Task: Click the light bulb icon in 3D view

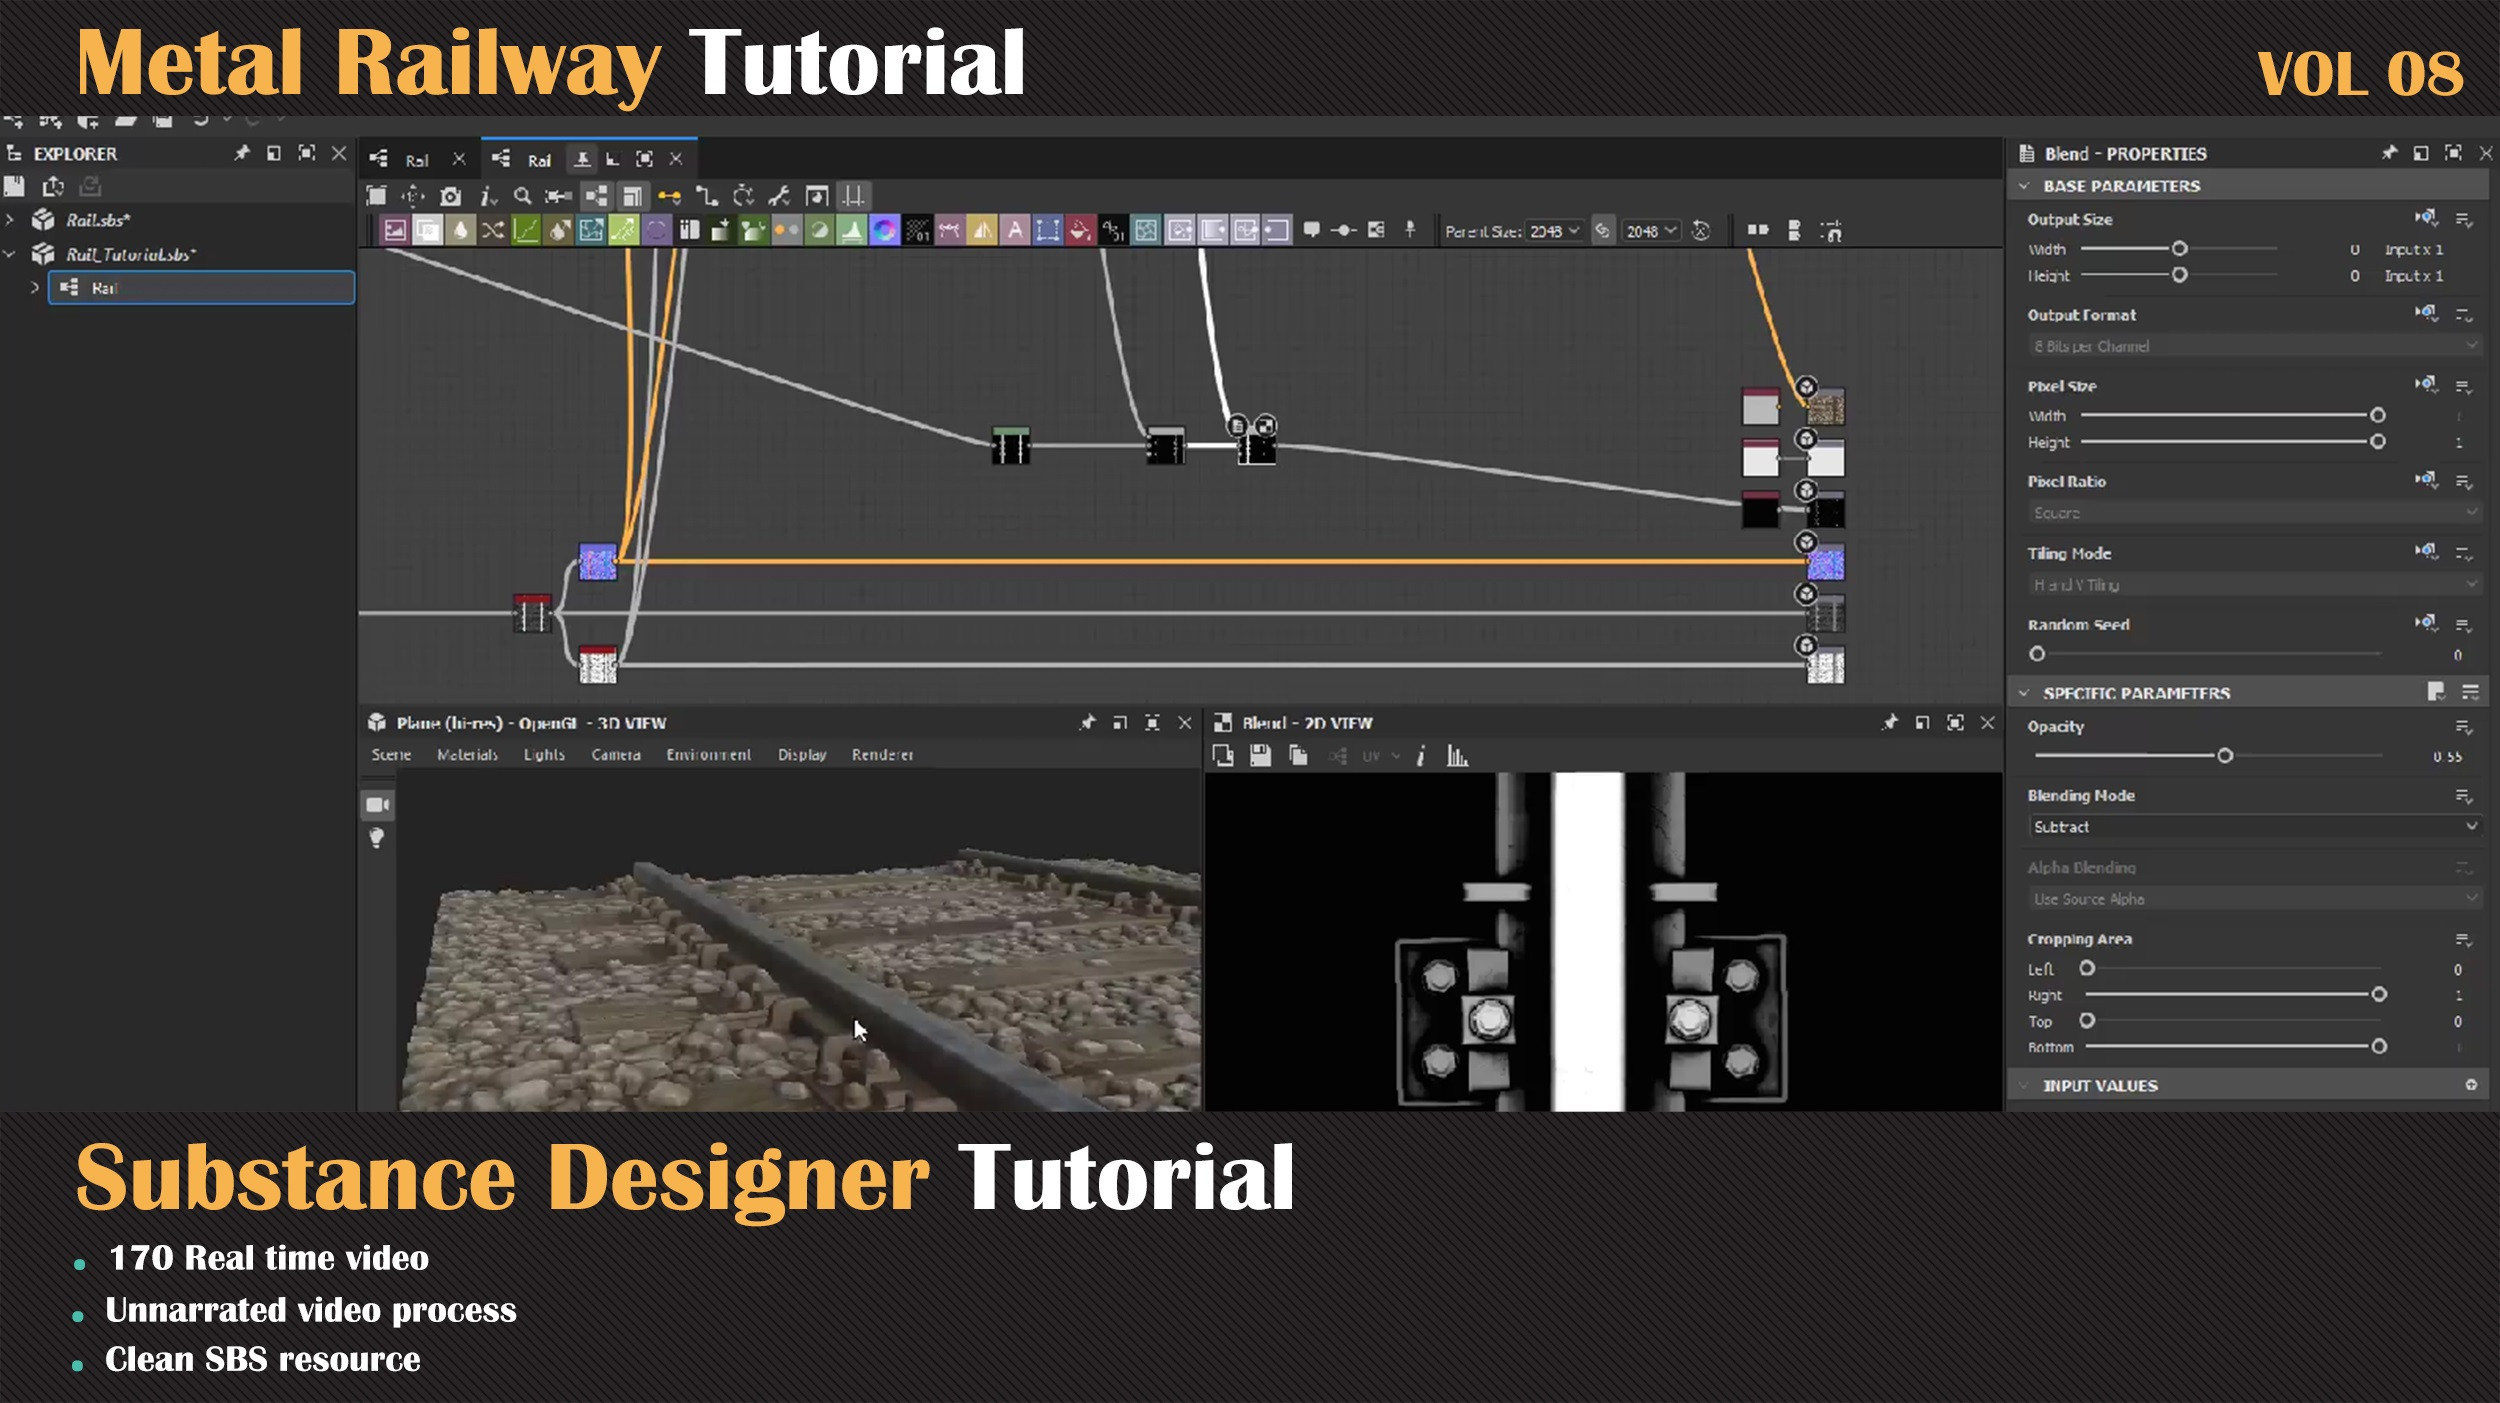Action: [x=377, y=838]
